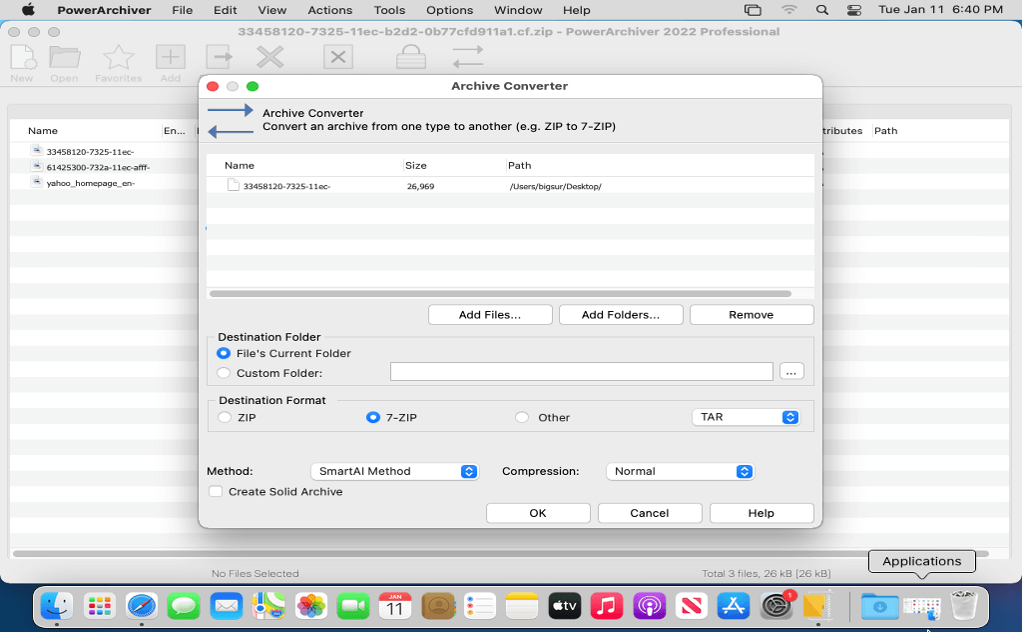Viewport: 1022px width, 632px height.
Task: Select the Open toolbar icon
Action: [63, 57]
